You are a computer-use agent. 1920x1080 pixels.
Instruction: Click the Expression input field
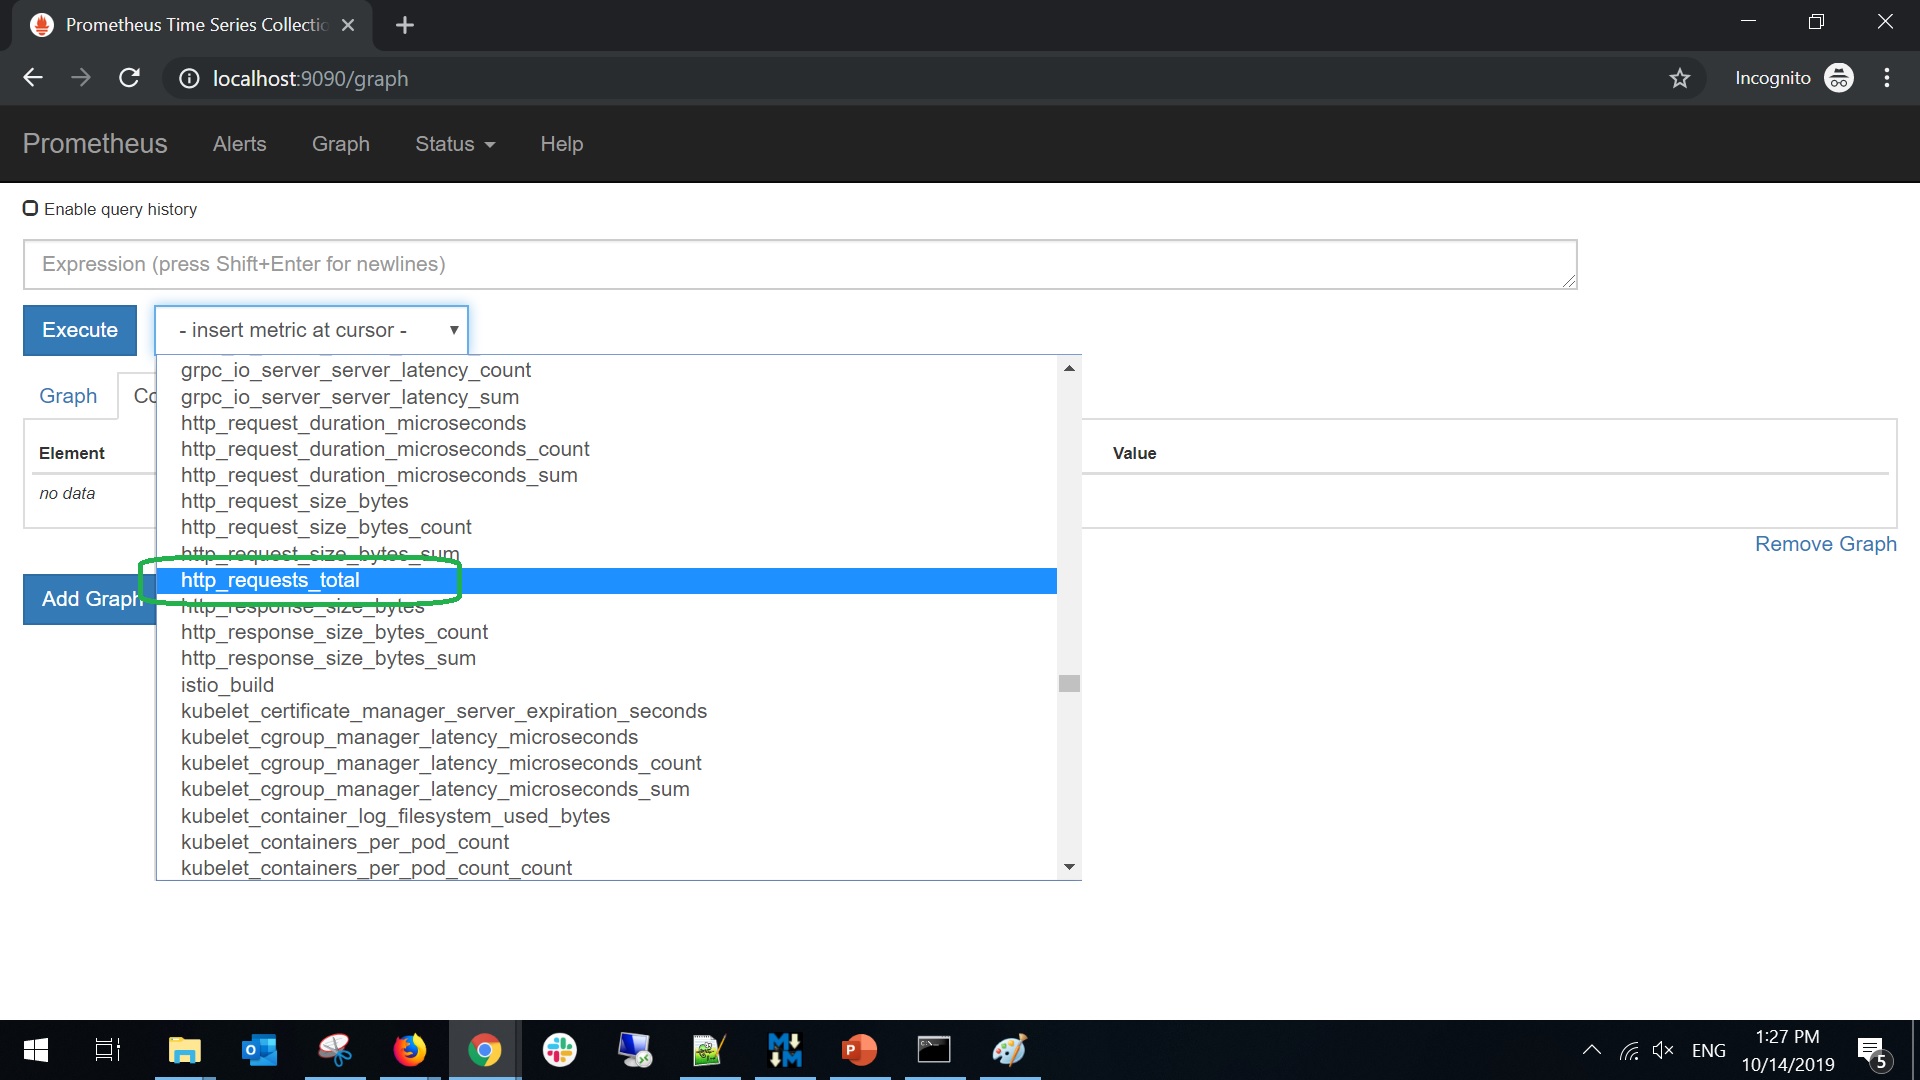click(x=800, y=264)
